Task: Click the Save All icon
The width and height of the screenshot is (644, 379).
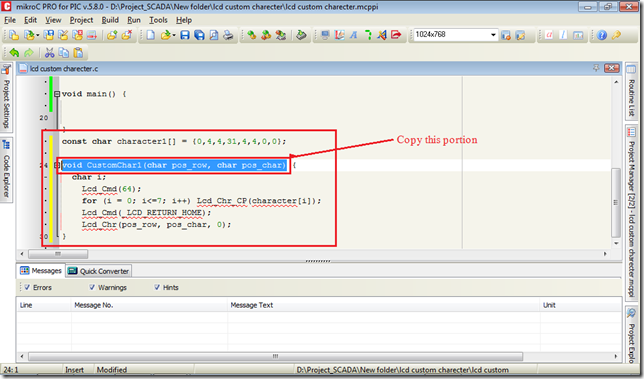Action: pyautogui.click(x=199, y=35)
